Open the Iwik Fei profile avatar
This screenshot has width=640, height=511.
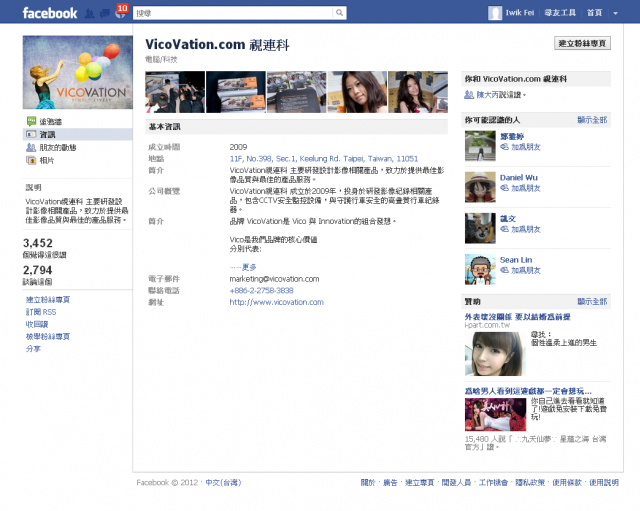click(x=495, y=13)
